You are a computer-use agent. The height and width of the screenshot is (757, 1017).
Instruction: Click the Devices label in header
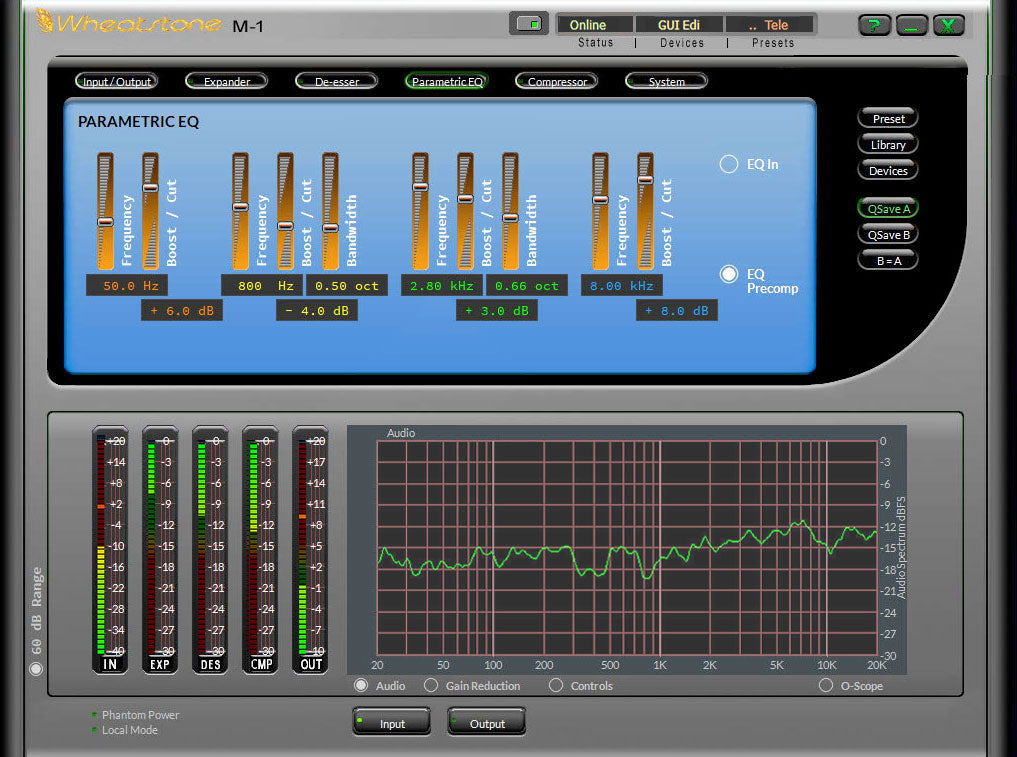682,43
